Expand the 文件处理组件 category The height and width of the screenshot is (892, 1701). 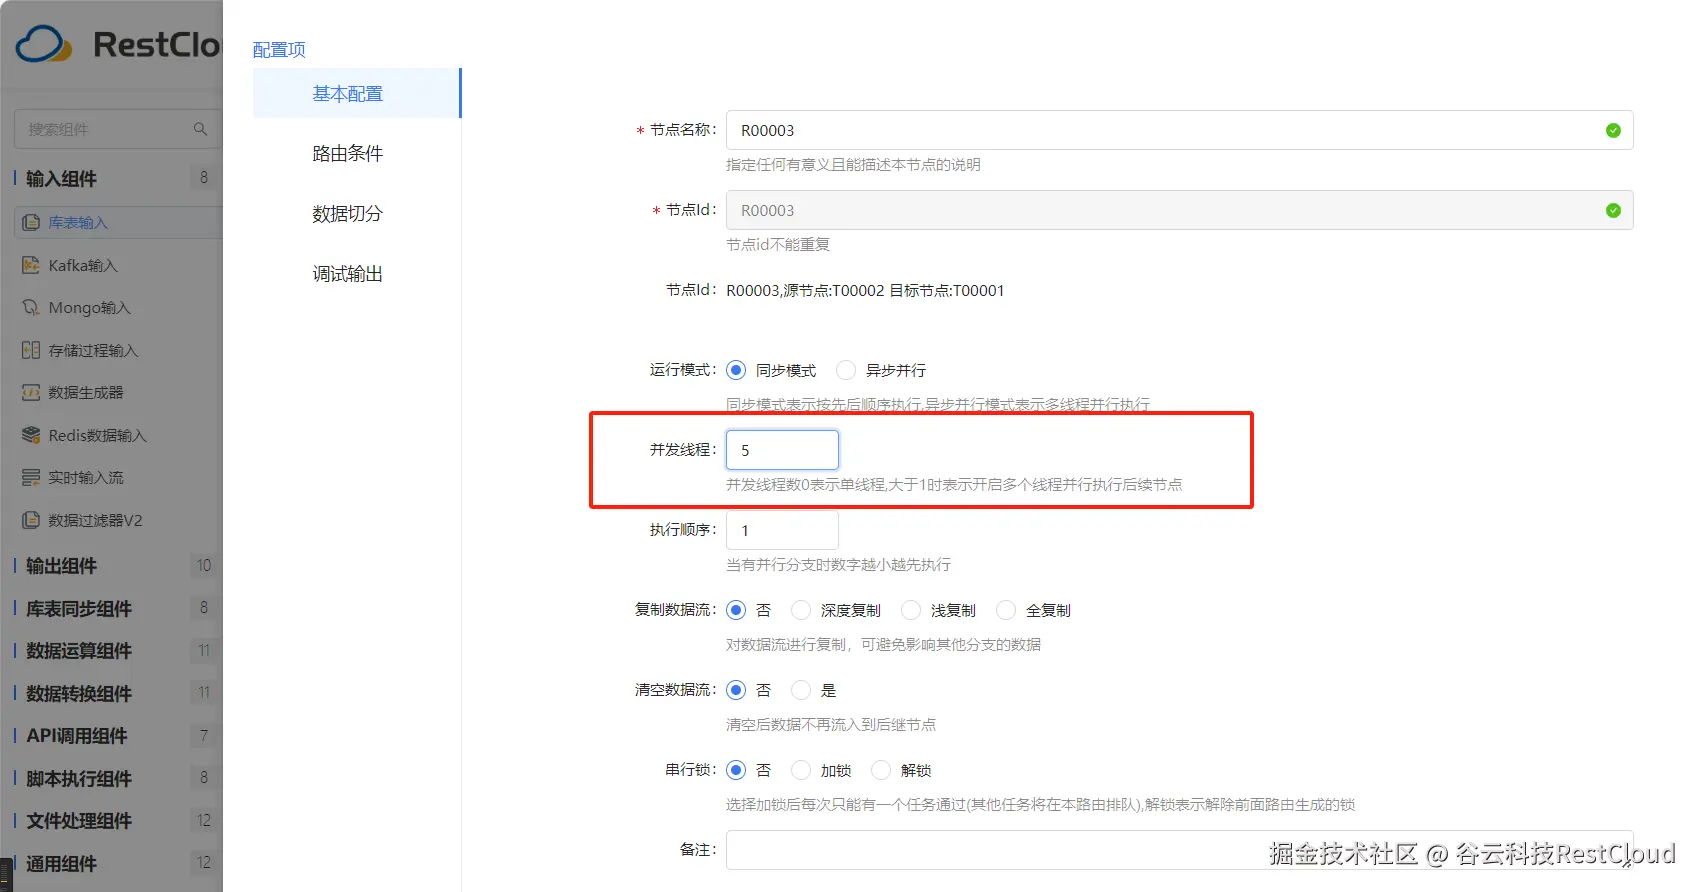coord(79,820)
